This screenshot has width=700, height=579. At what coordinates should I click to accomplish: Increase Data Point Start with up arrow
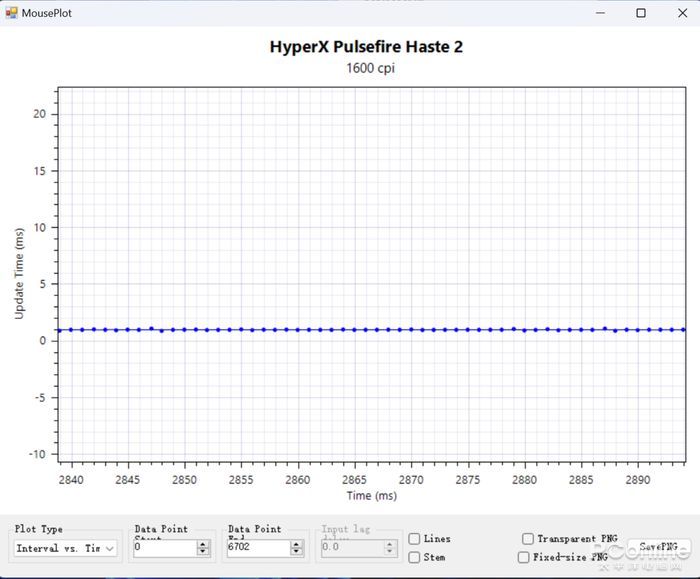203,544
